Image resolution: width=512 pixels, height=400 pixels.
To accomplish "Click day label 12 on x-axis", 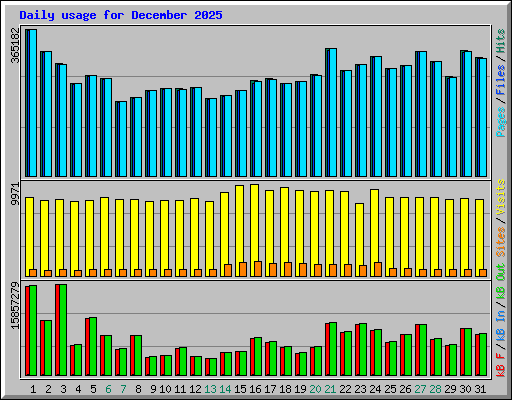I will (x=195, y=389).
